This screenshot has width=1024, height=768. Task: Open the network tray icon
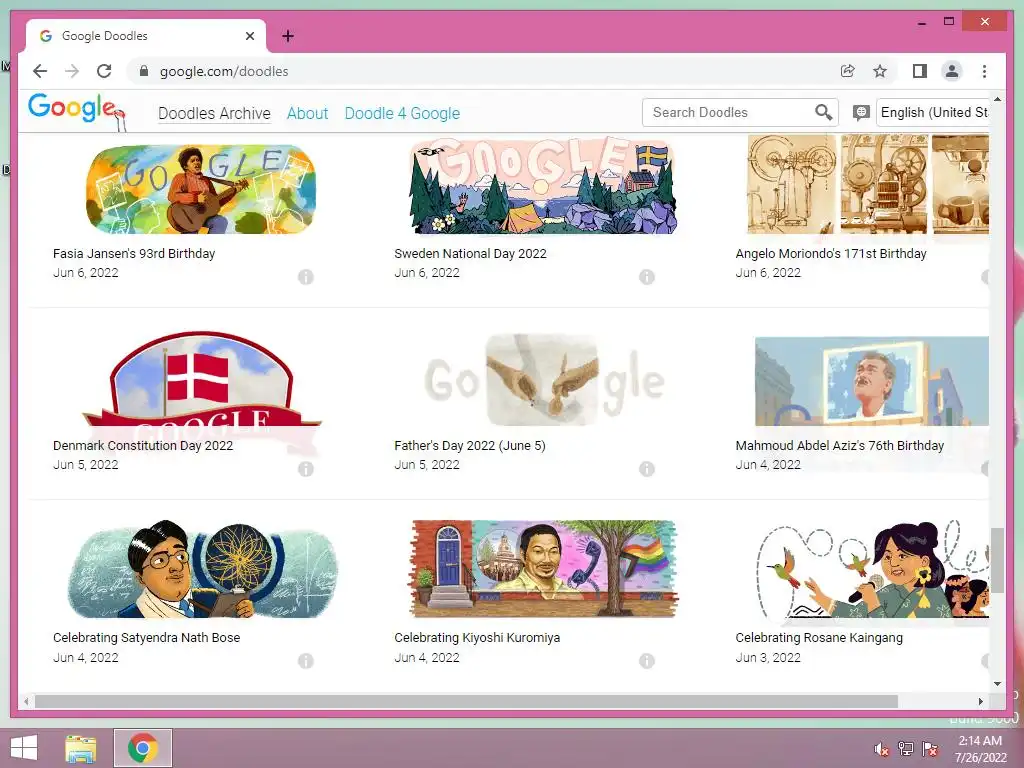[x=905, y=749]
